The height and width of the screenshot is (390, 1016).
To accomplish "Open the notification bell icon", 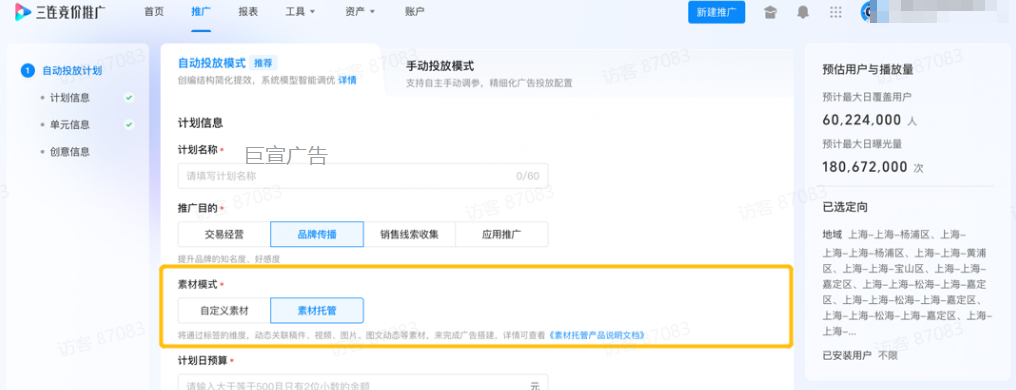I will coord(803,12).
